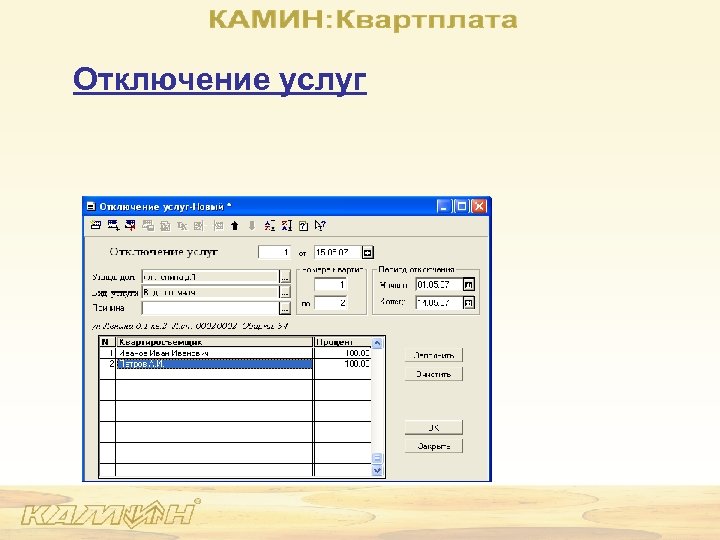This screenshot has width=720, height=540.
Task: Activate the What's This pointer help icon
Action: pos(320,225)
